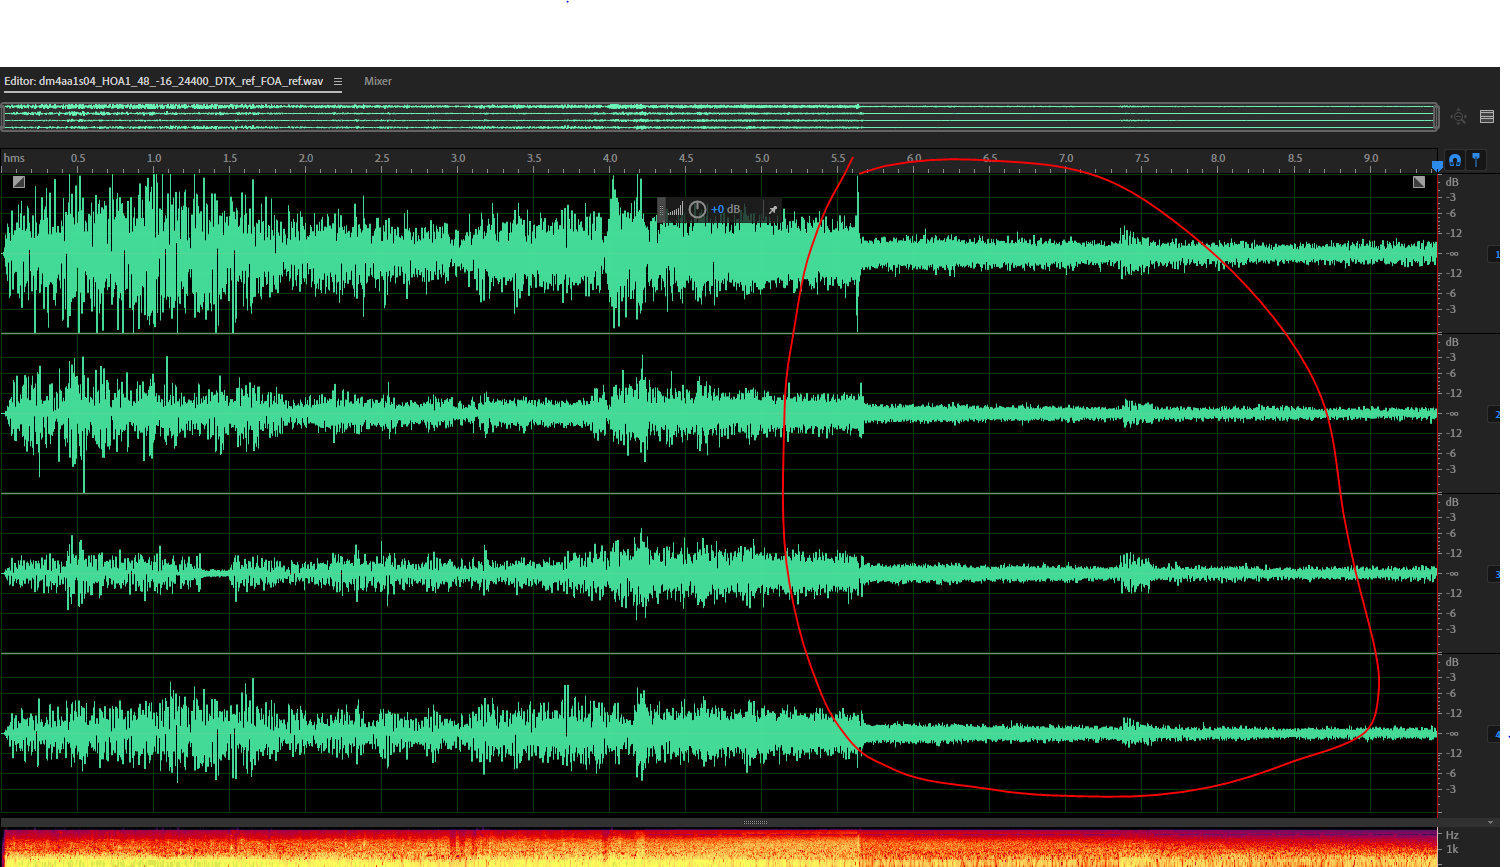Screen dimensions: 1510x867
Task: Click the +0 dB gain value
Action: (725, 210)
